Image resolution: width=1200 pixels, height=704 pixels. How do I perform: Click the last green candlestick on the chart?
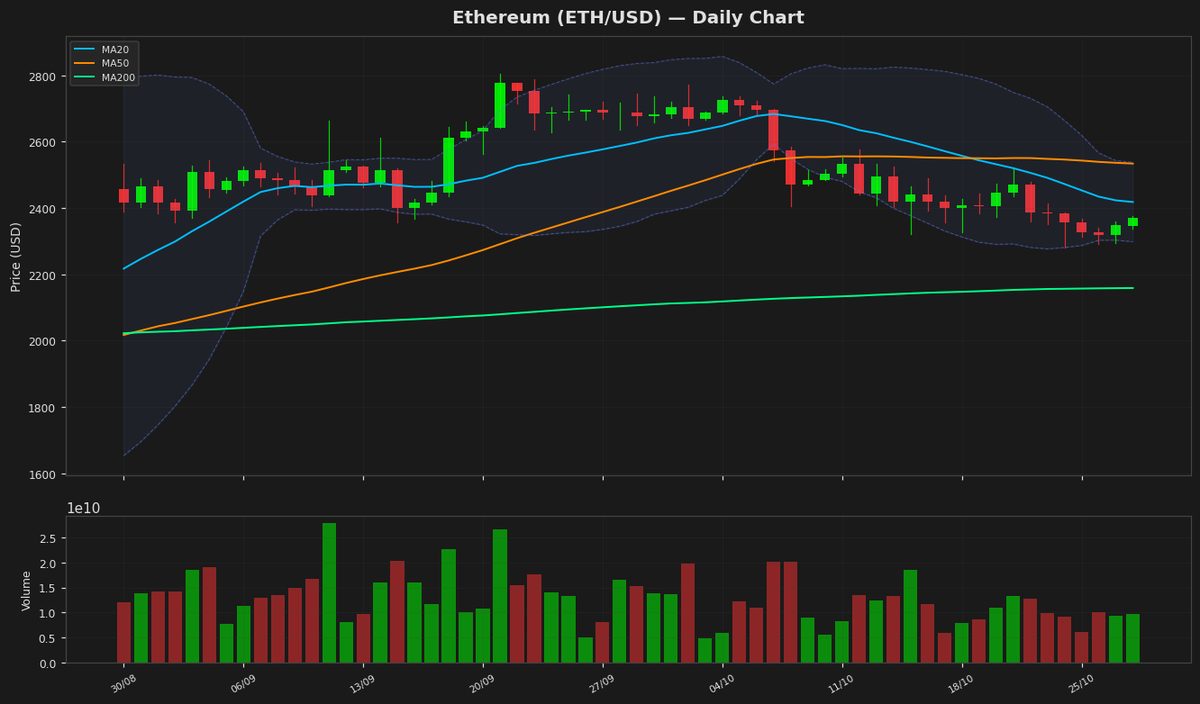1133,222
